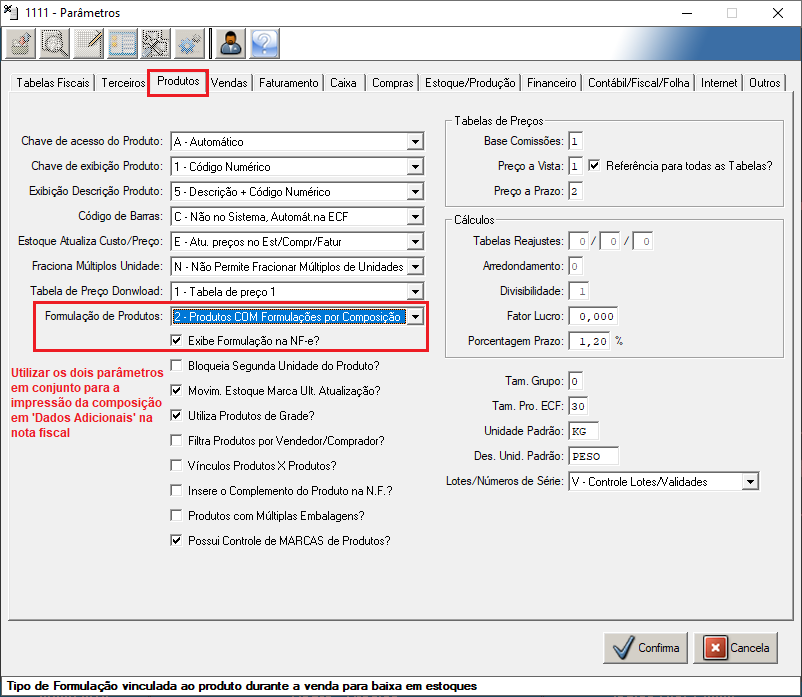
Task: Click the basket toolbar icon
Action: (x=20, y=43)
